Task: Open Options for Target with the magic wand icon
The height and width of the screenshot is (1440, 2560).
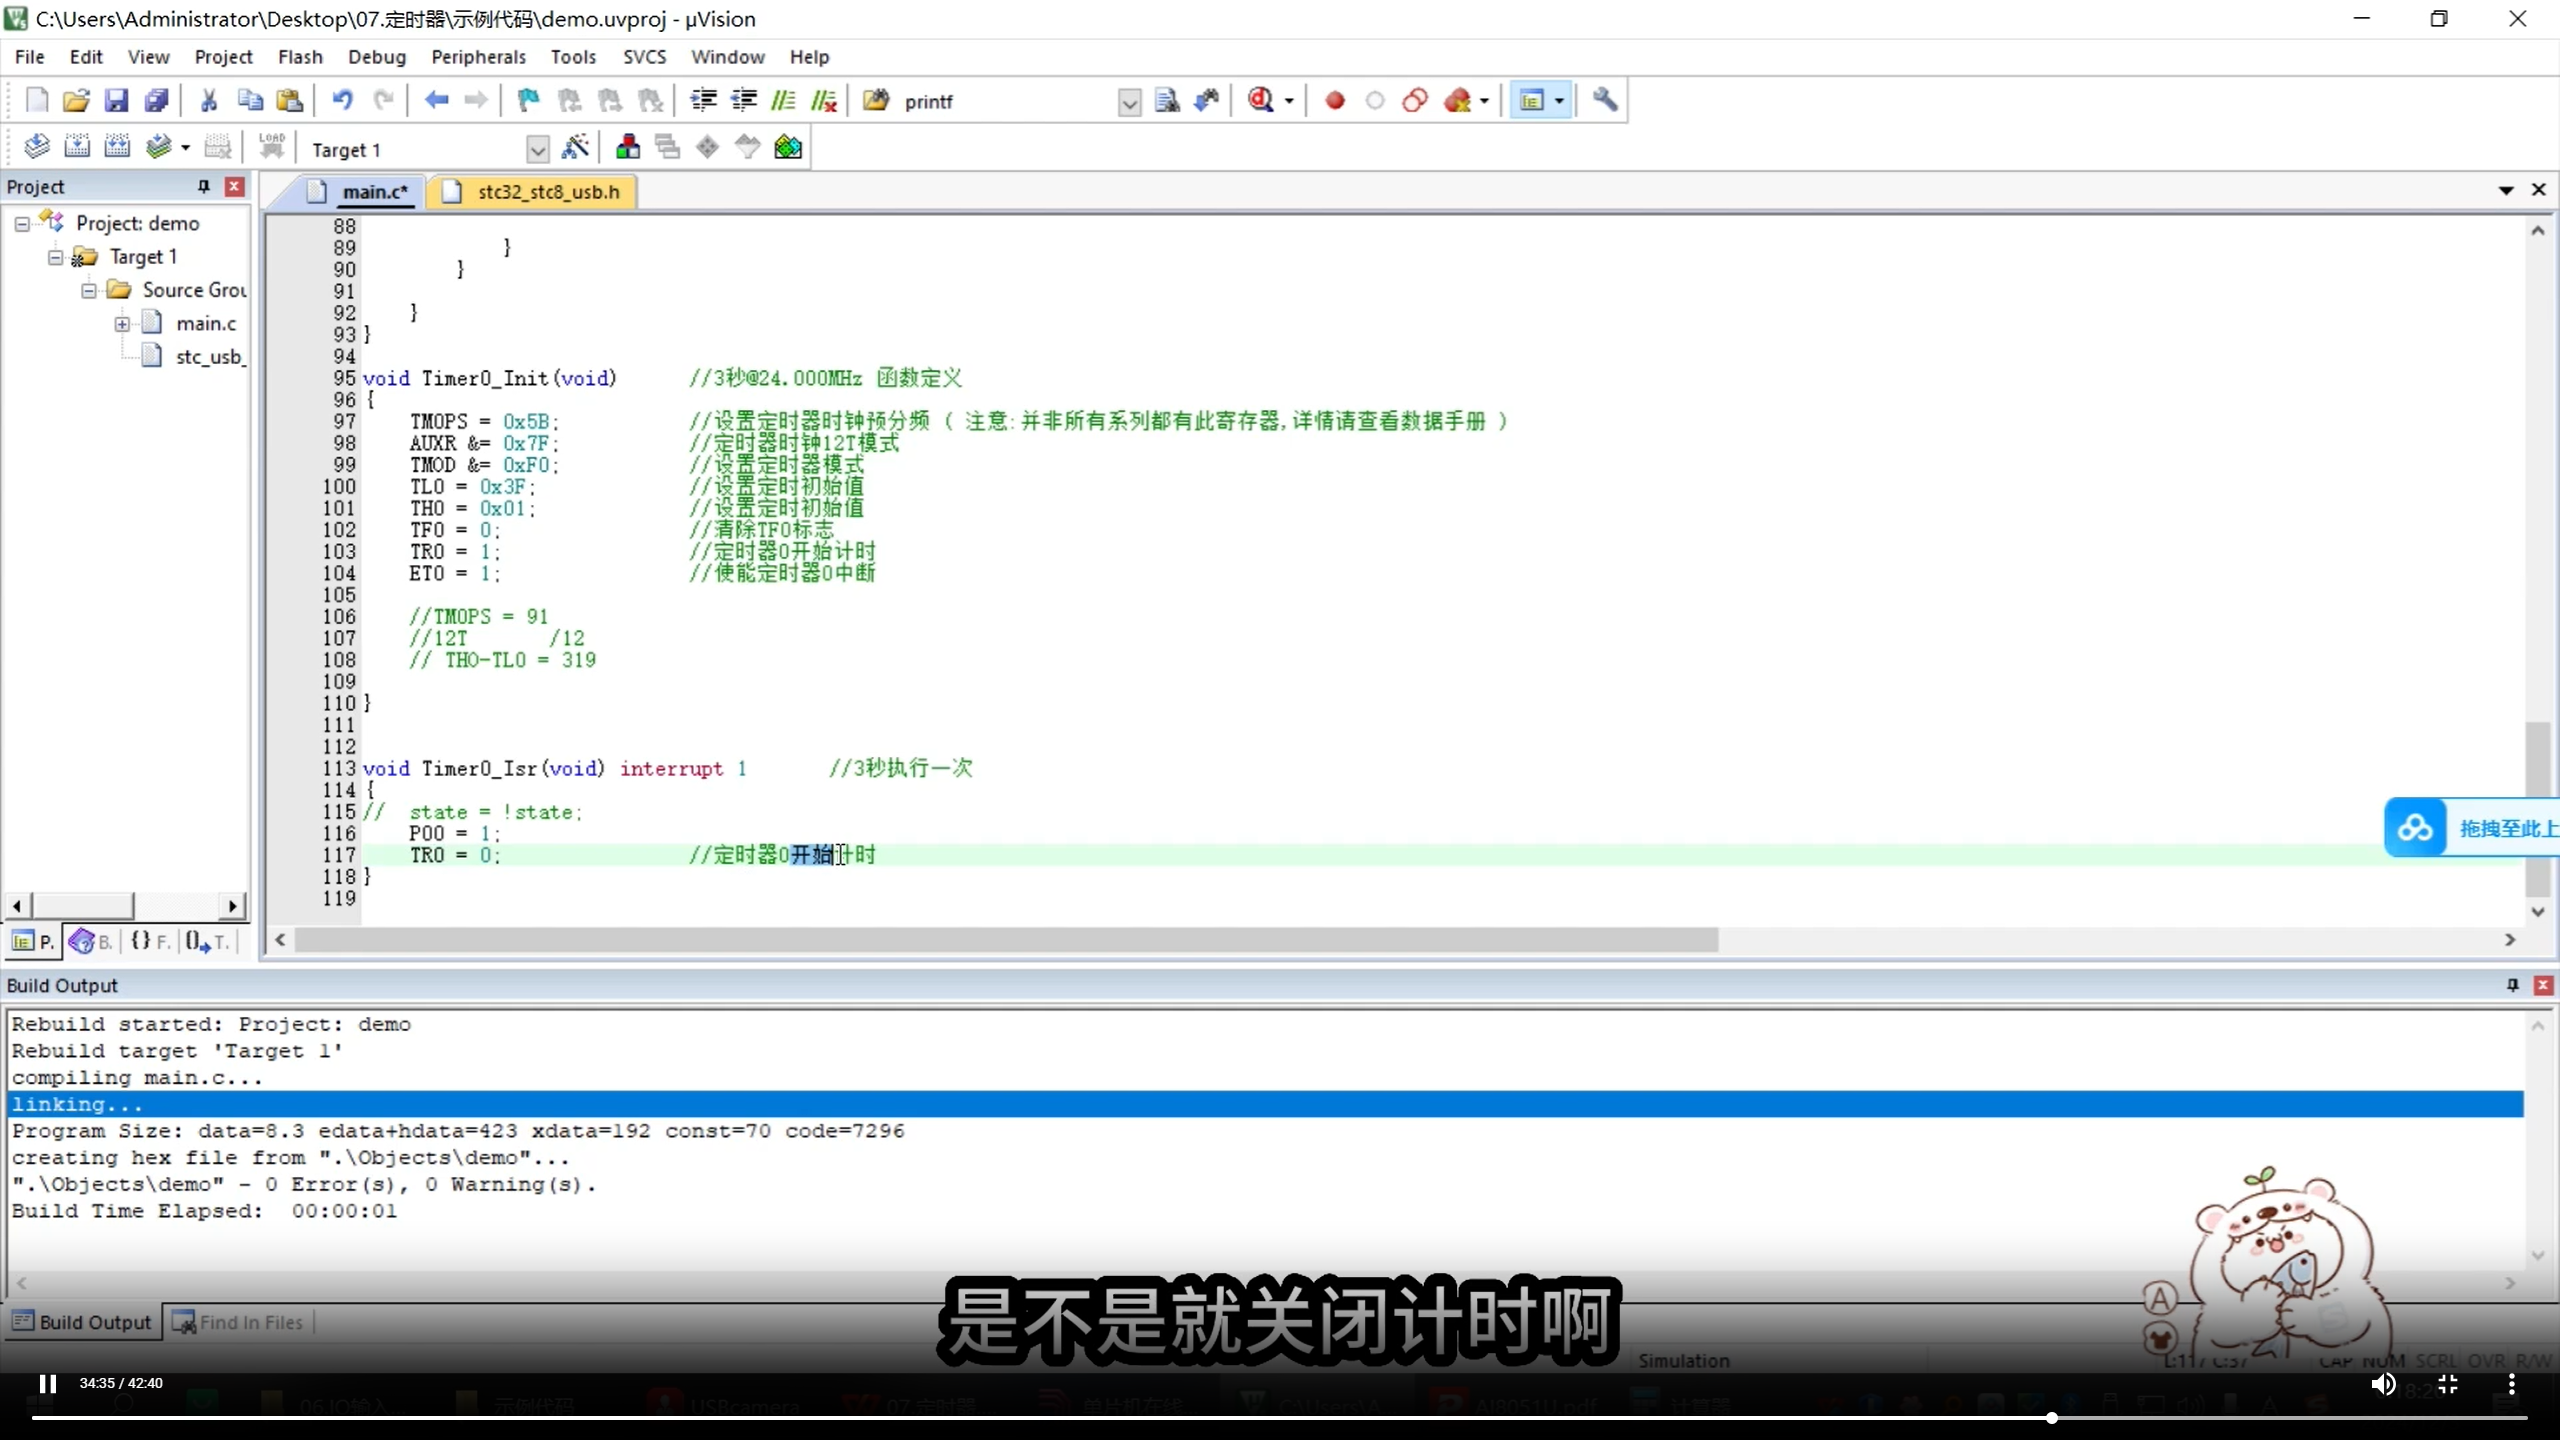Action: tap(577, 147)
